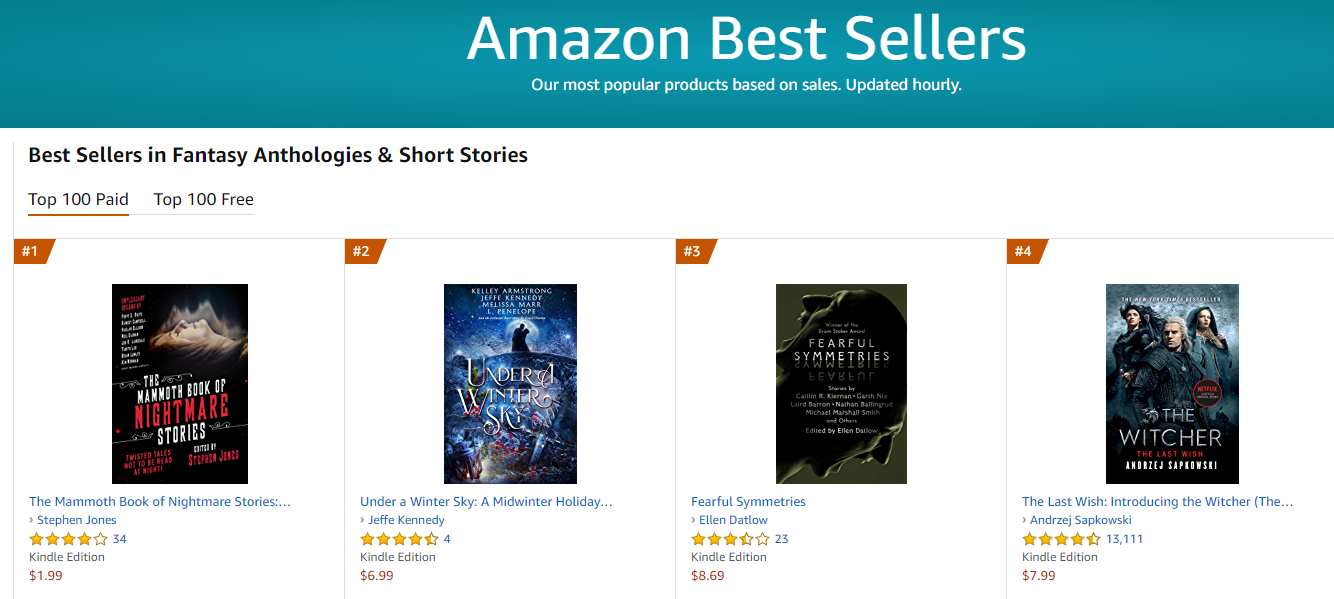Click the #2 rank badge
The image size is (1334, 599).
point(362,251)
